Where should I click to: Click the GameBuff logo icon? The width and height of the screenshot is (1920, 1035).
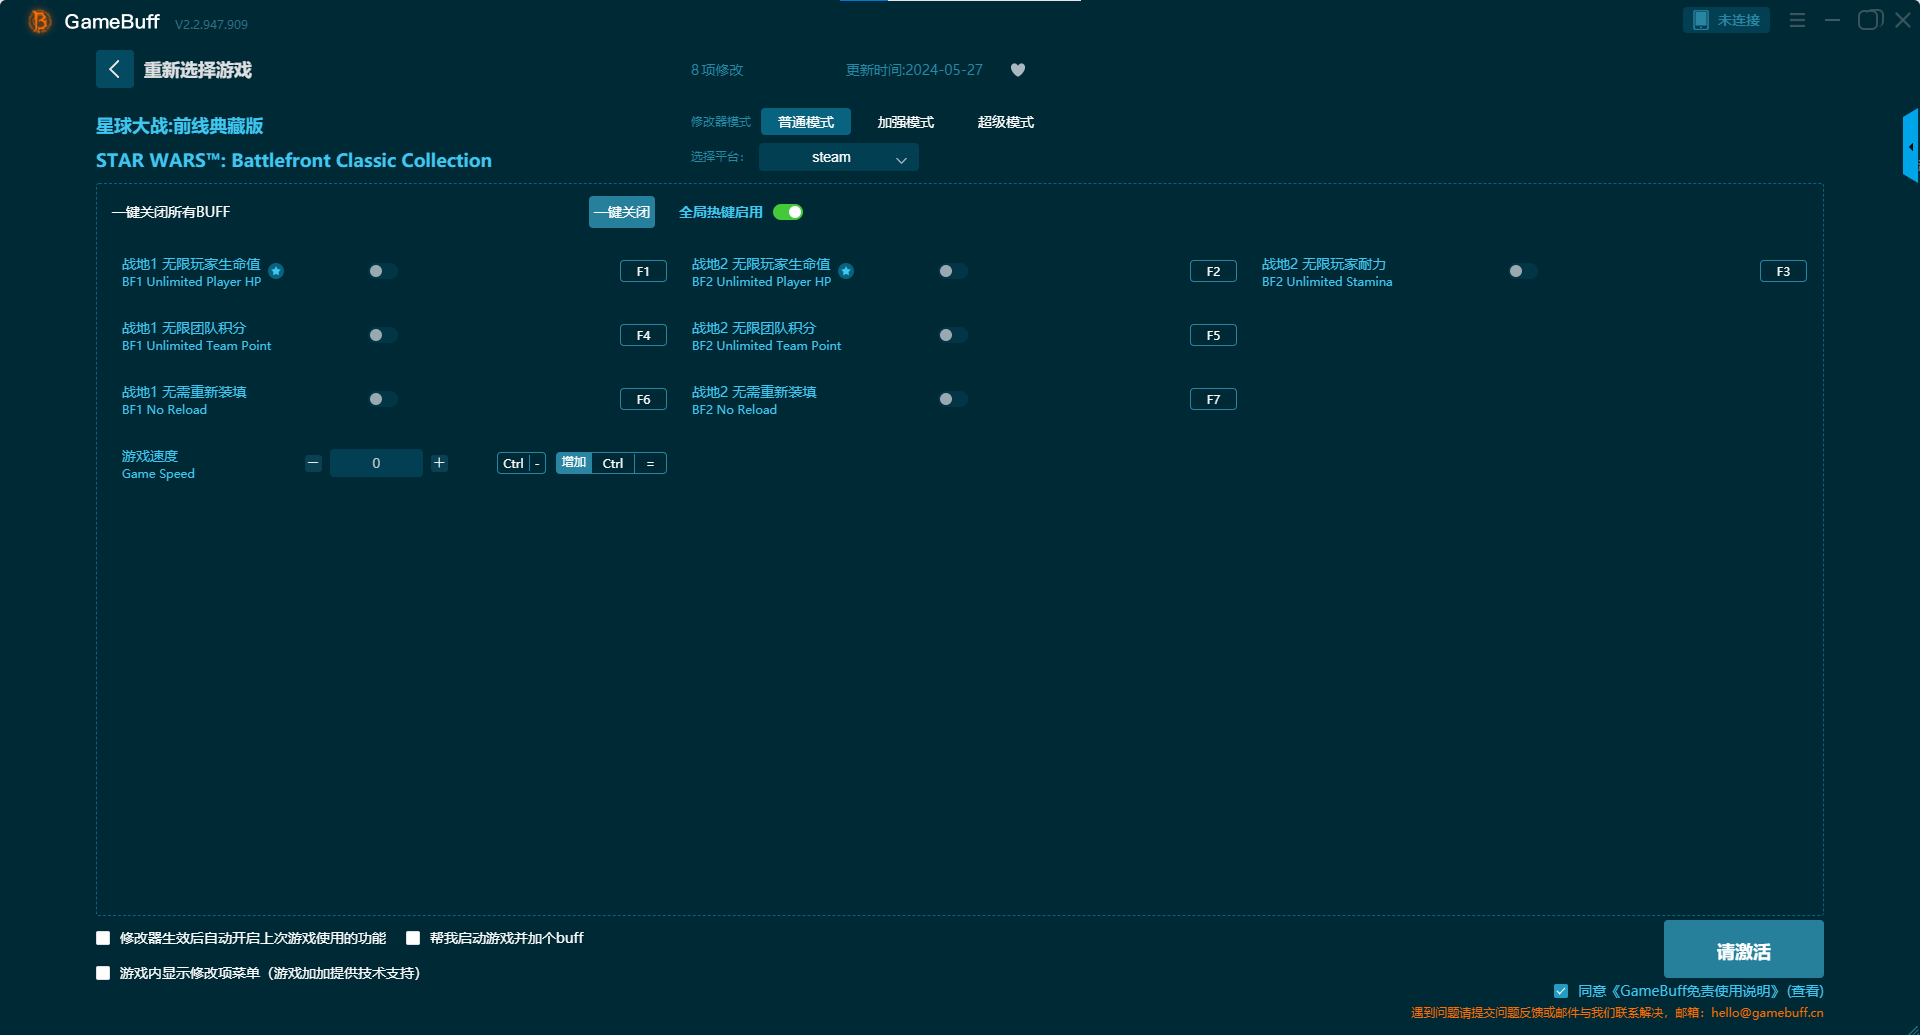[39, 21]
